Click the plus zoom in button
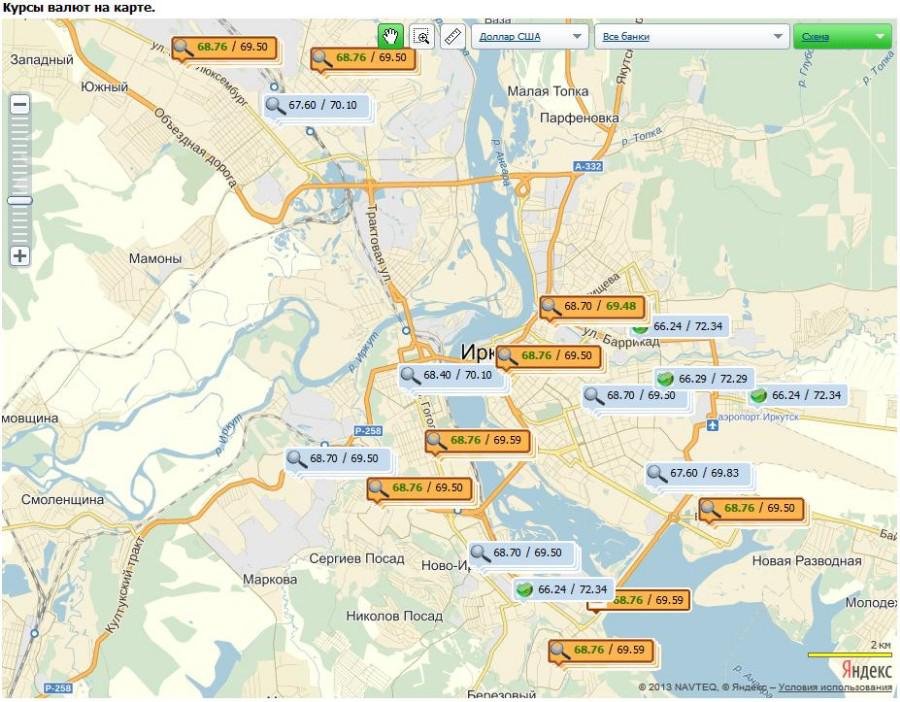The image size is (900, 702). click(20, 256)
